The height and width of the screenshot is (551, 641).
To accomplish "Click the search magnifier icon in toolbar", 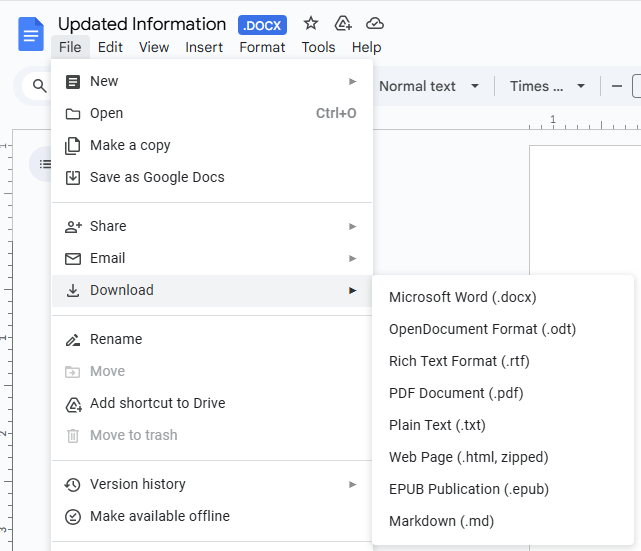I will pyautogui.click(x=40, y=86).
